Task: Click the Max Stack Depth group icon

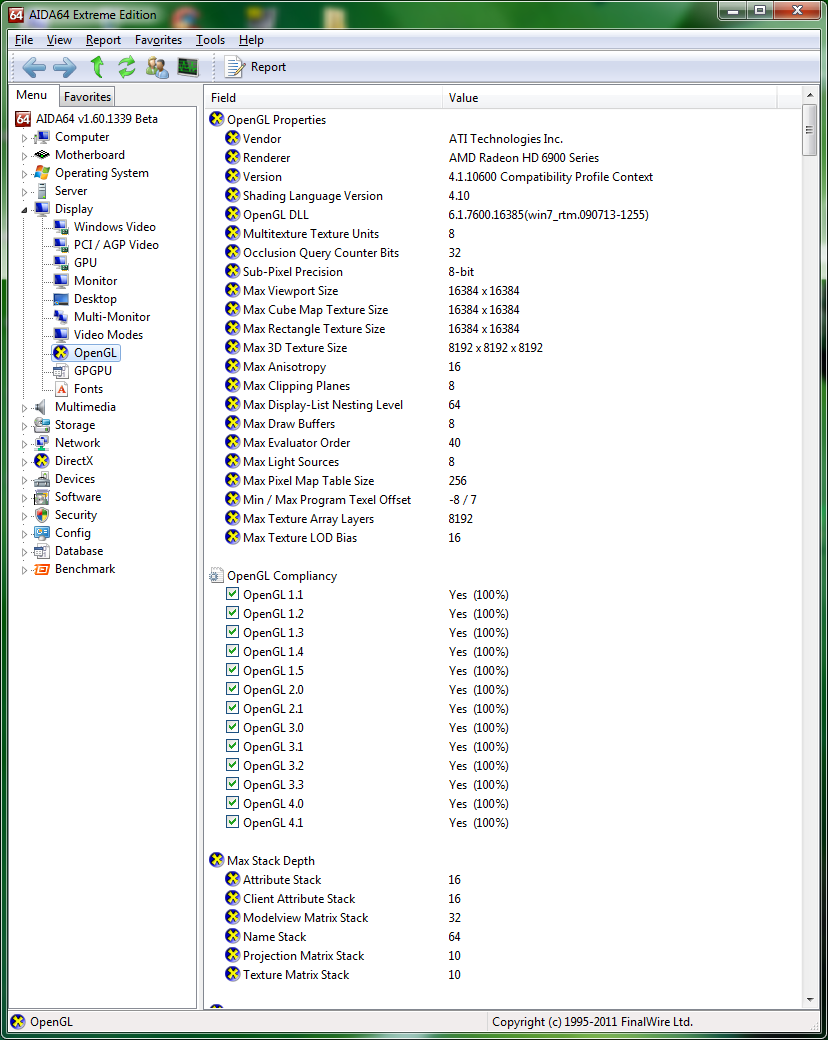Action: (x=216, y=860)
